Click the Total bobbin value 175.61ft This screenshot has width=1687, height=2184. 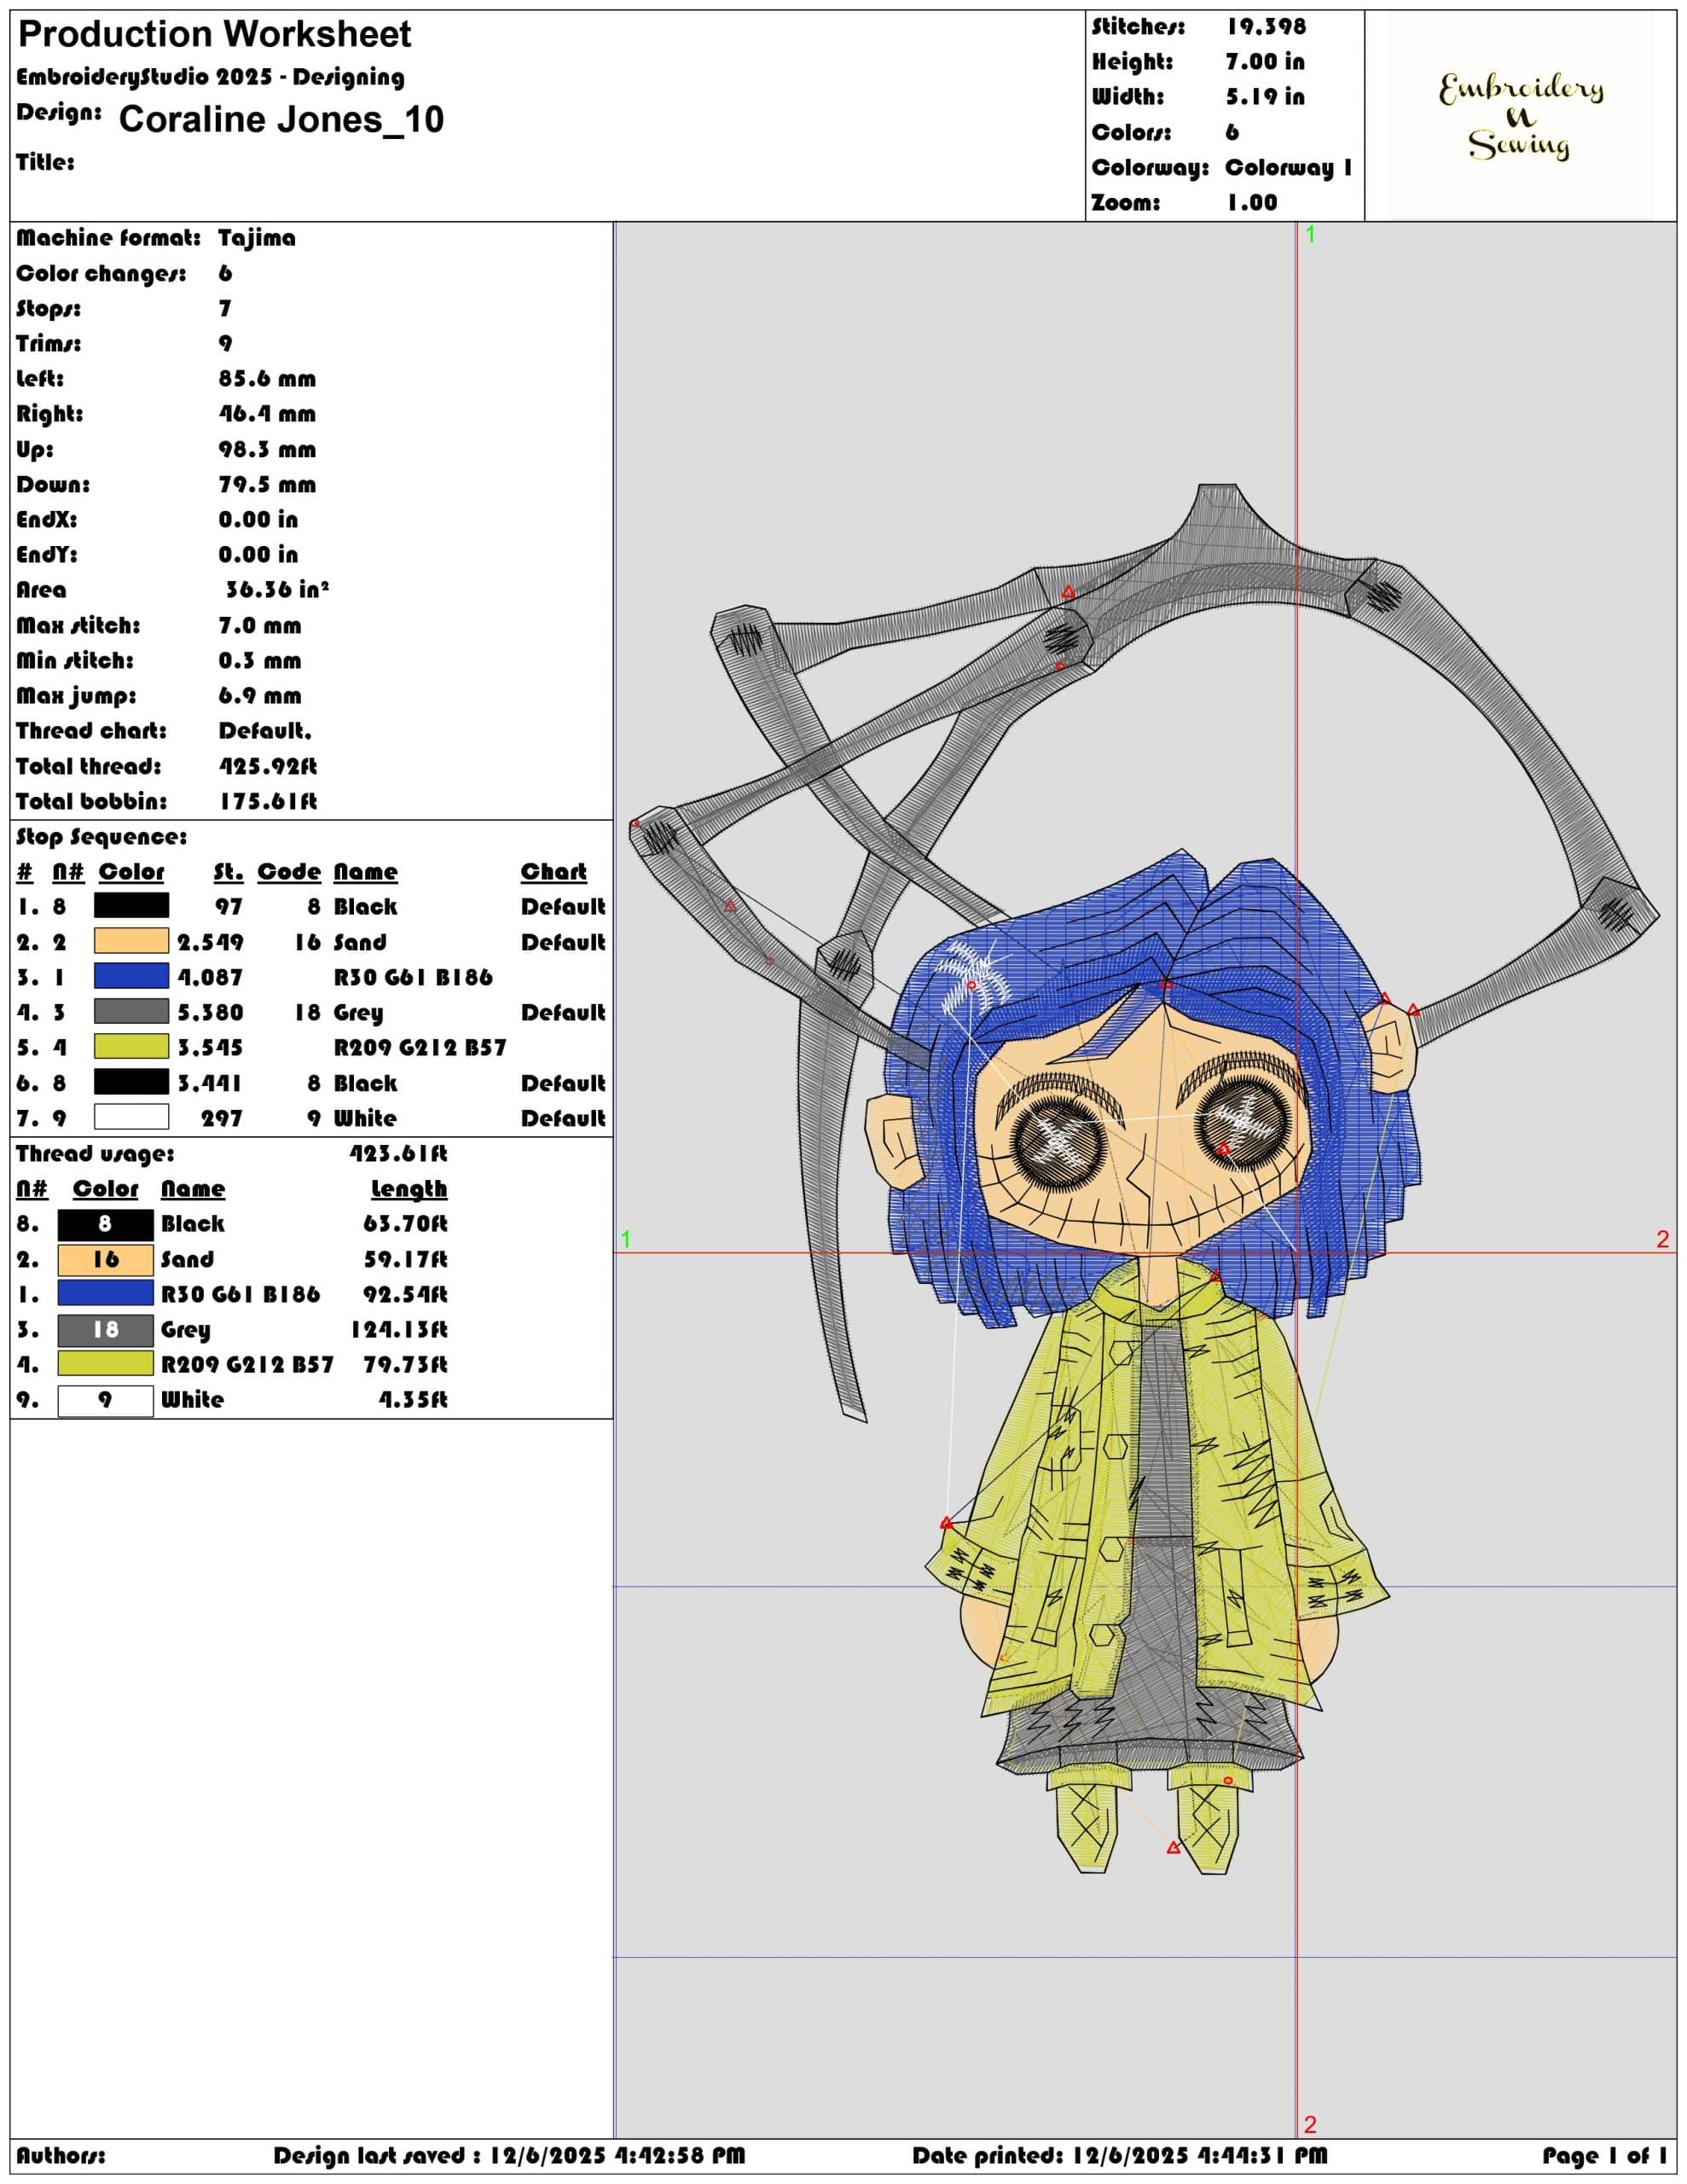click(x=268, y=801)
